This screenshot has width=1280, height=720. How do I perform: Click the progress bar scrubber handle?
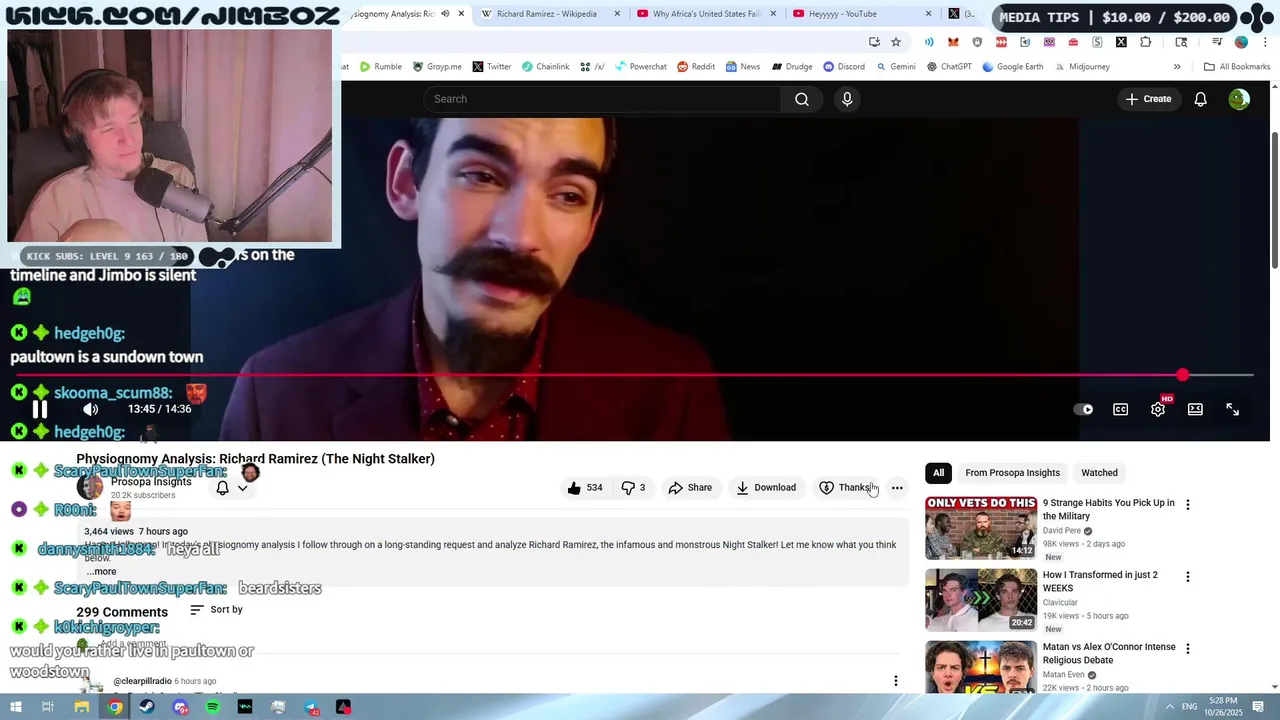[x=1183, y=375]
